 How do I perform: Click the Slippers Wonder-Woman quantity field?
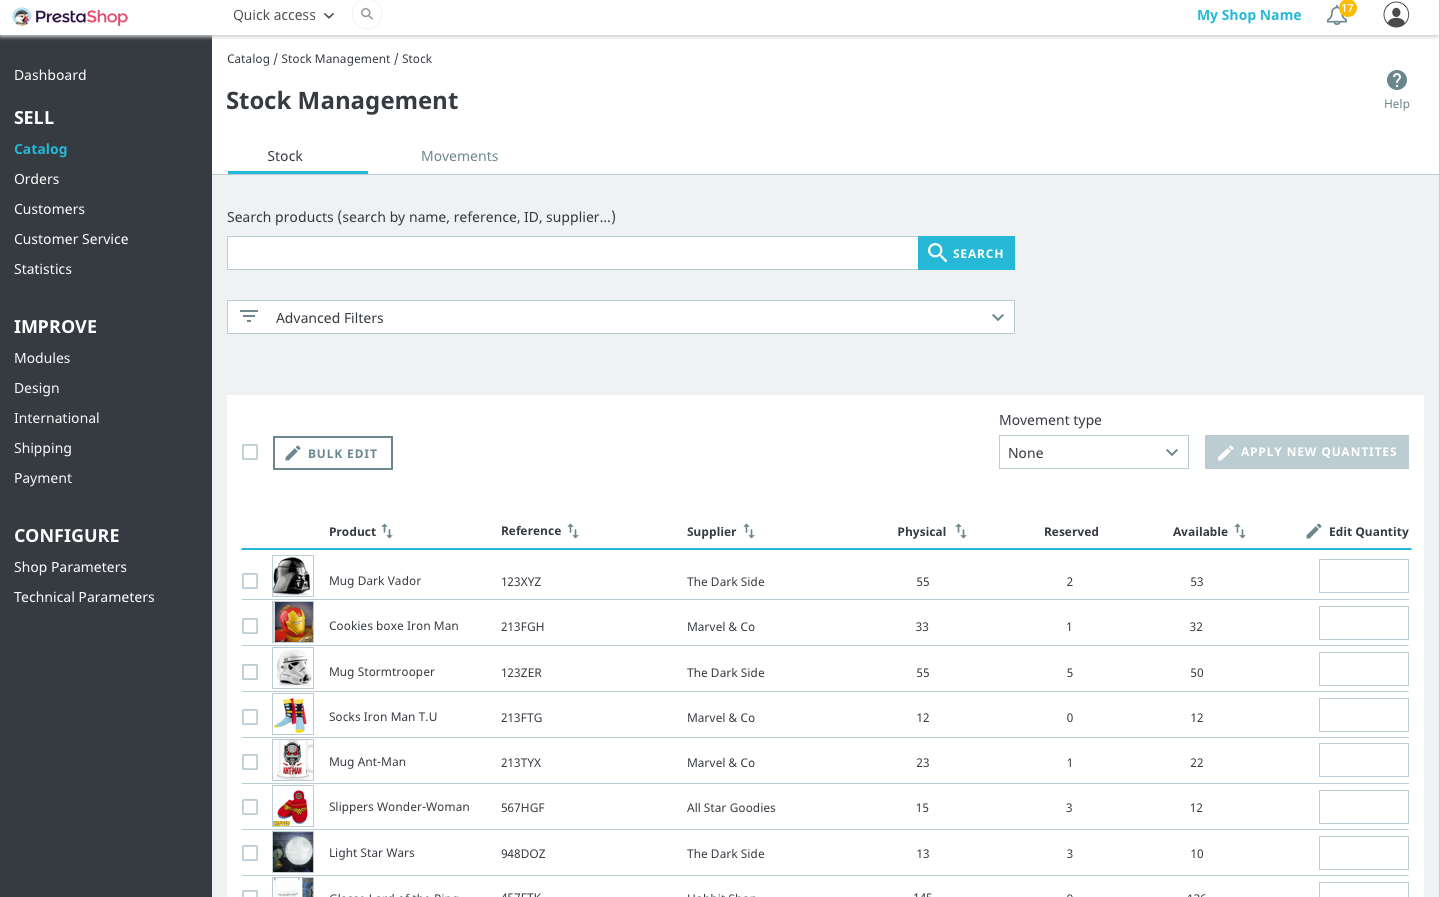(x=1364, y=807)
